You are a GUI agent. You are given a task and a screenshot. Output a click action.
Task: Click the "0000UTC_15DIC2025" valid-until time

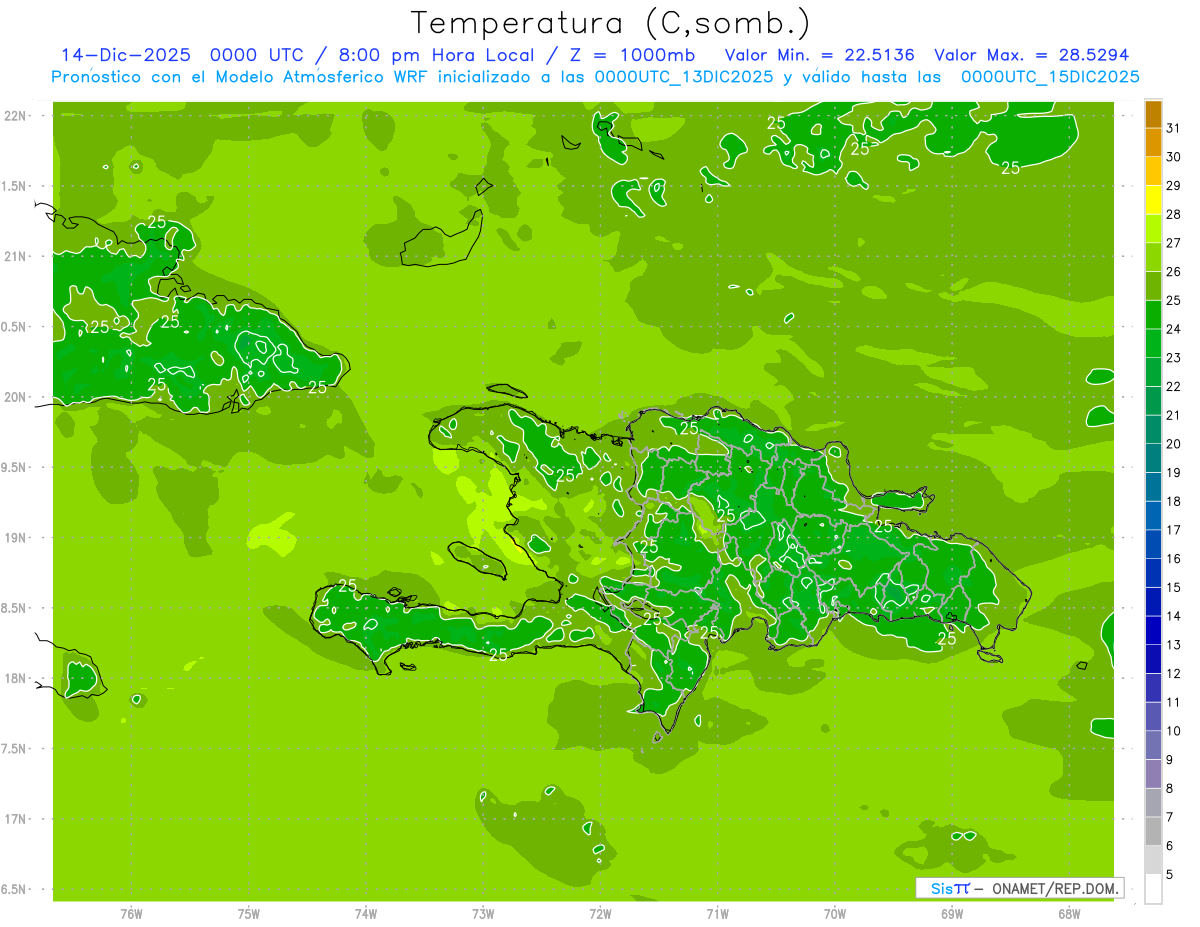[1051, 77]
